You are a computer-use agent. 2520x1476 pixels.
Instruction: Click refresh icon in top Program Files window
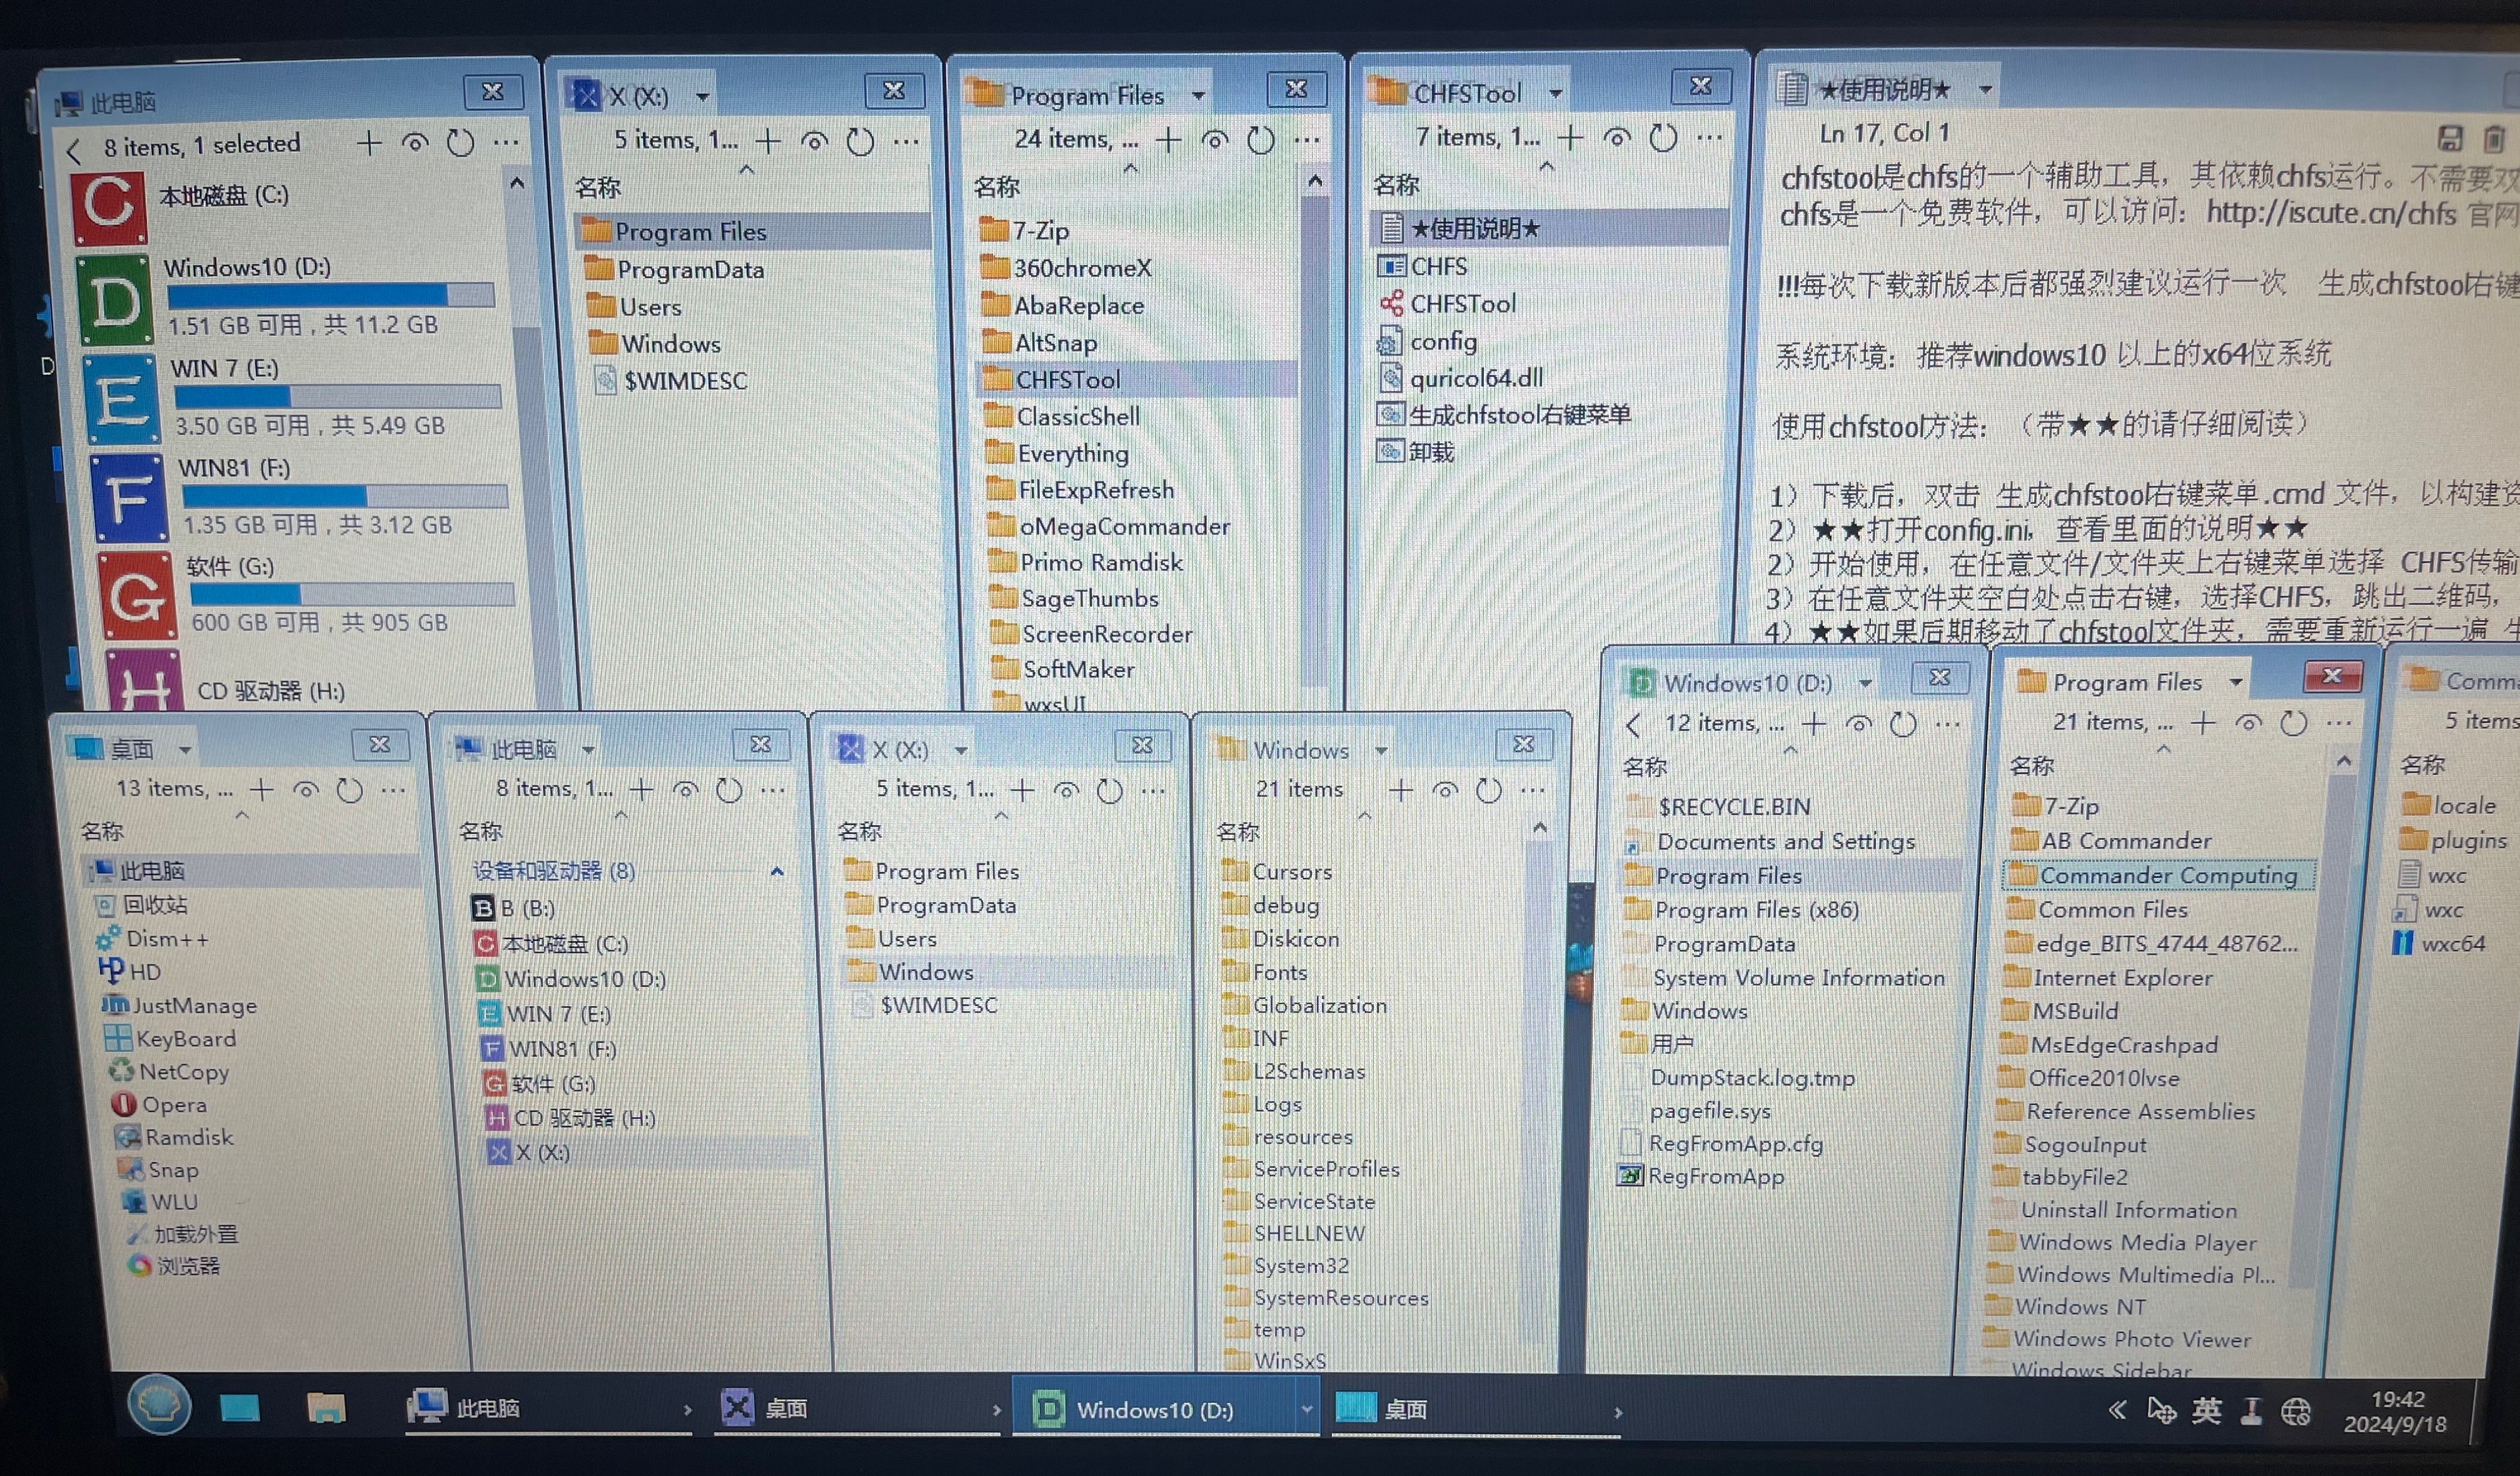pyautogui.click(x=1261, y=140)
